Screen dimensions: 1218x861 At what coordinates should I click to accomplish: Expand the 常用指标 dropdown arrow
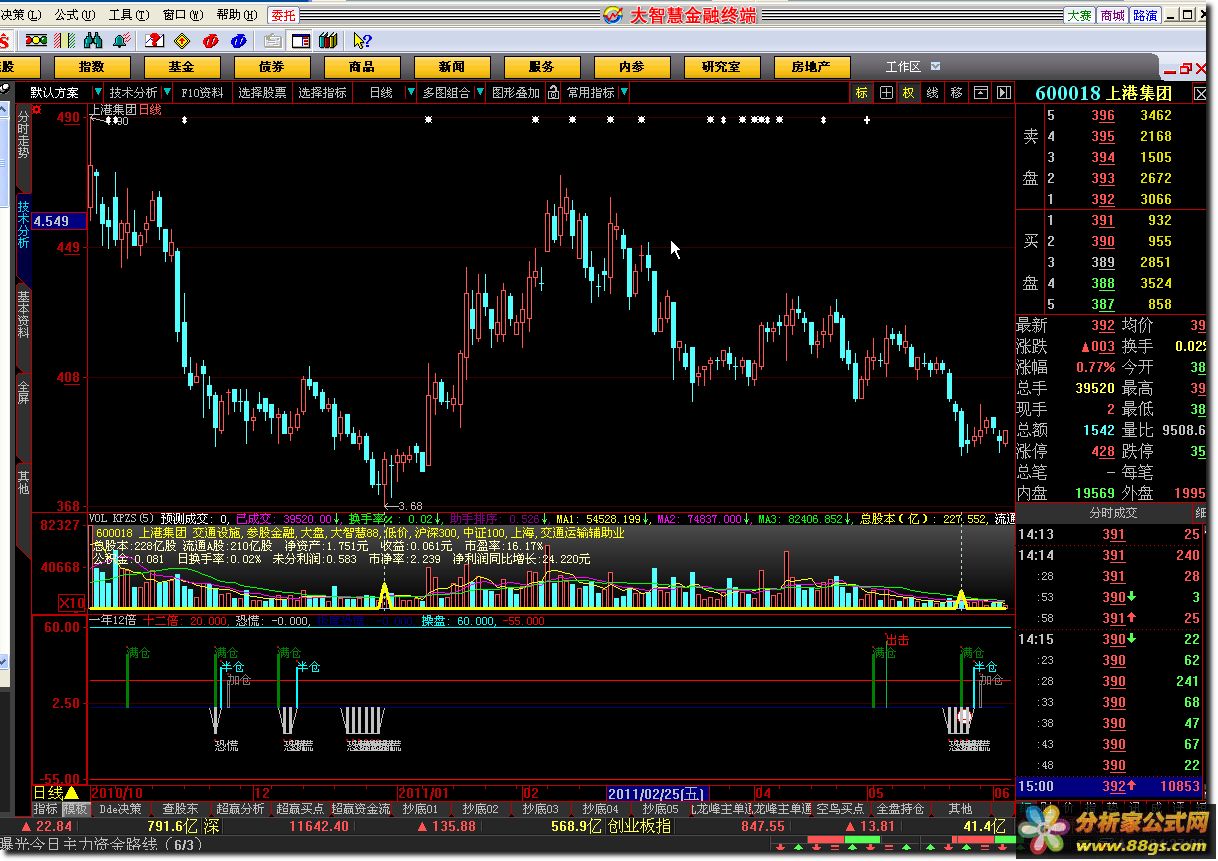coord(624,92)
